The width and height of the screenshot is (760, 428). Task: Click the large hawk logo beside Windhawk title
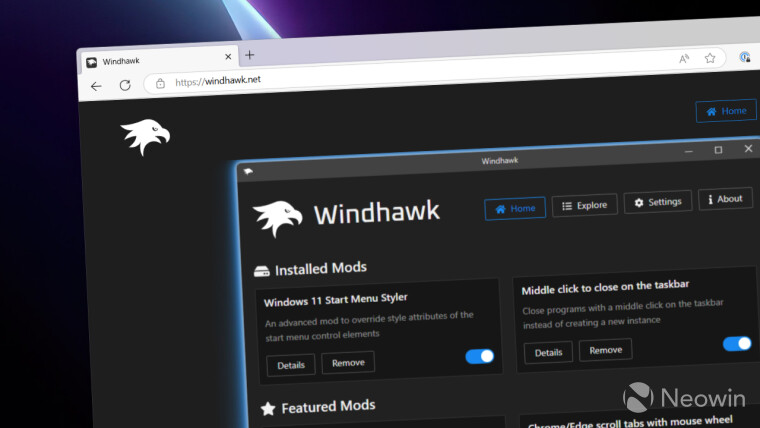click(278, 219)
